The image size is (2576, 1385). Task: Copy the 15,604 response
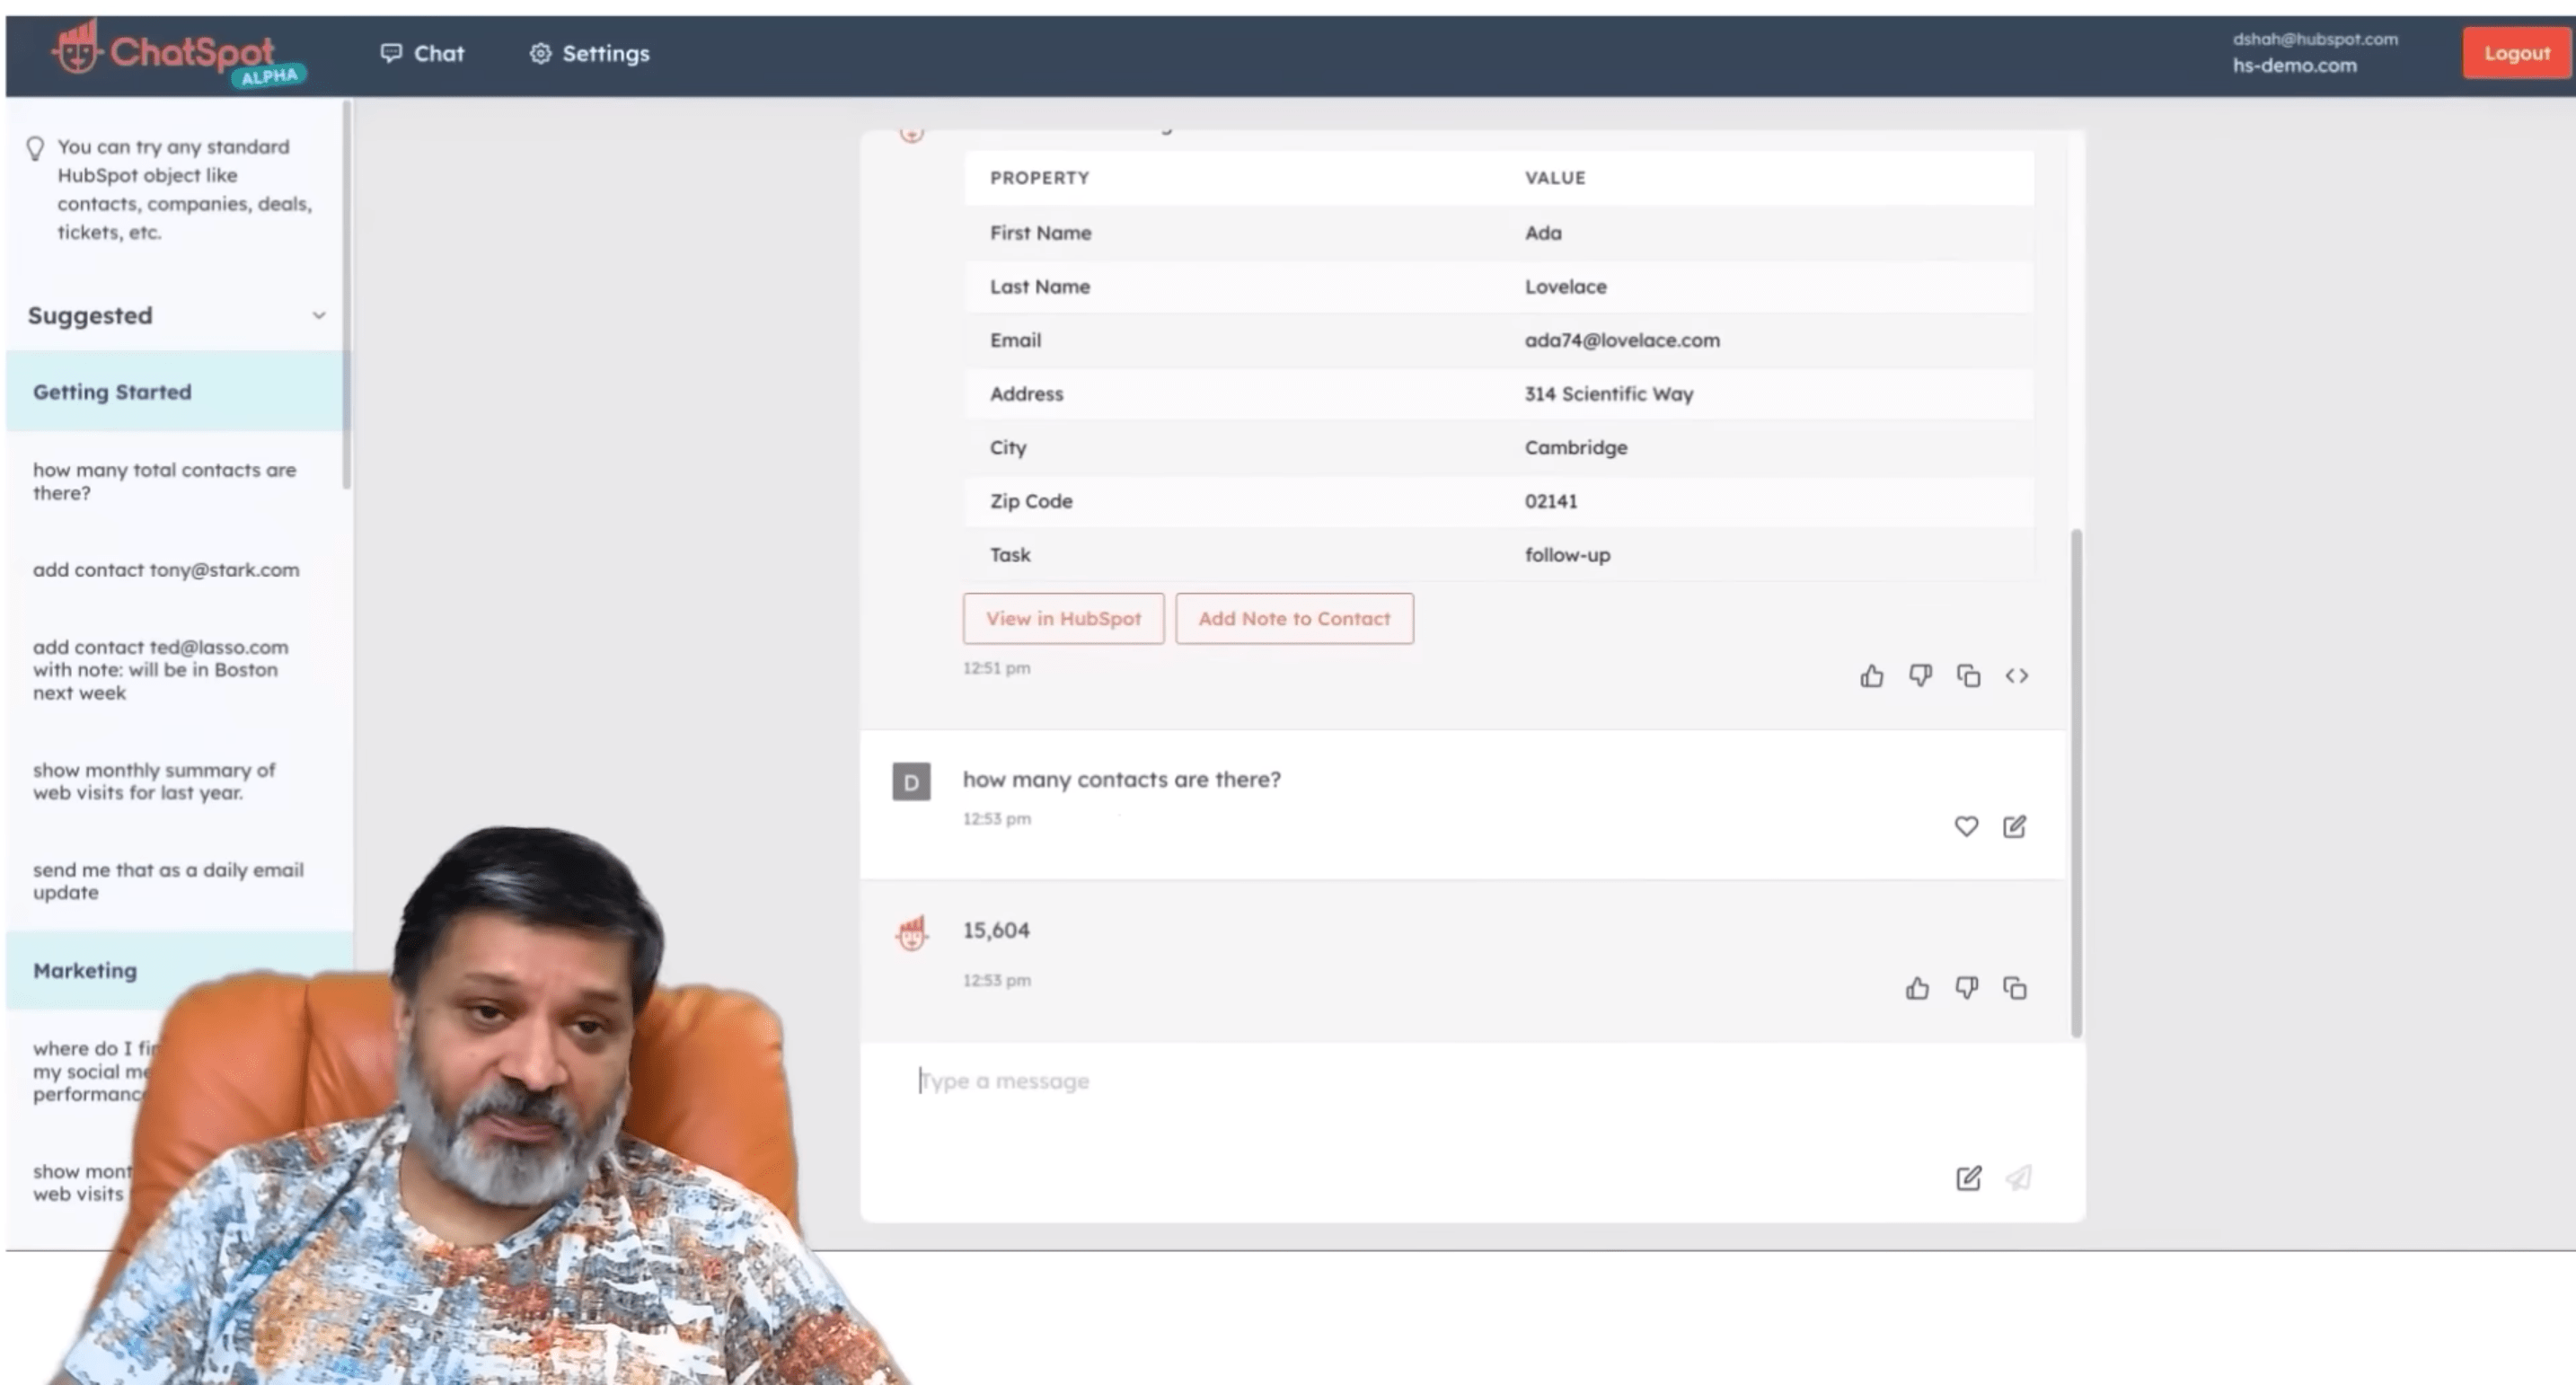tap(2014, 988)
